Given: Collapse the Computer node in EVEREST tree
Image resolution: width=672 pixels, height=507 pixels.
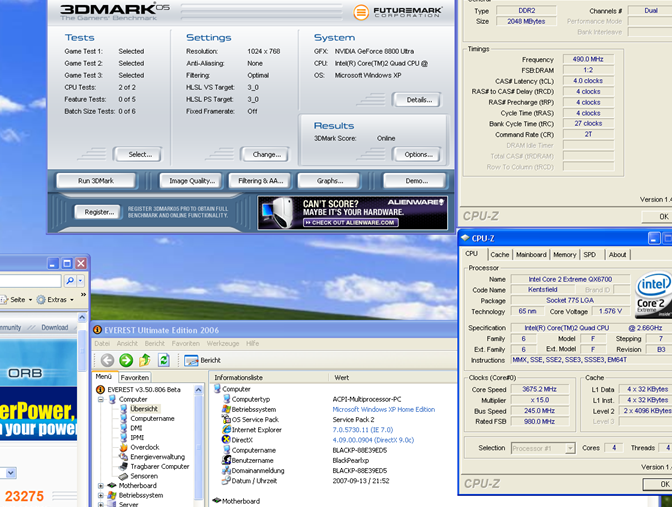Looking at the screenshot, I should point(101,399).
